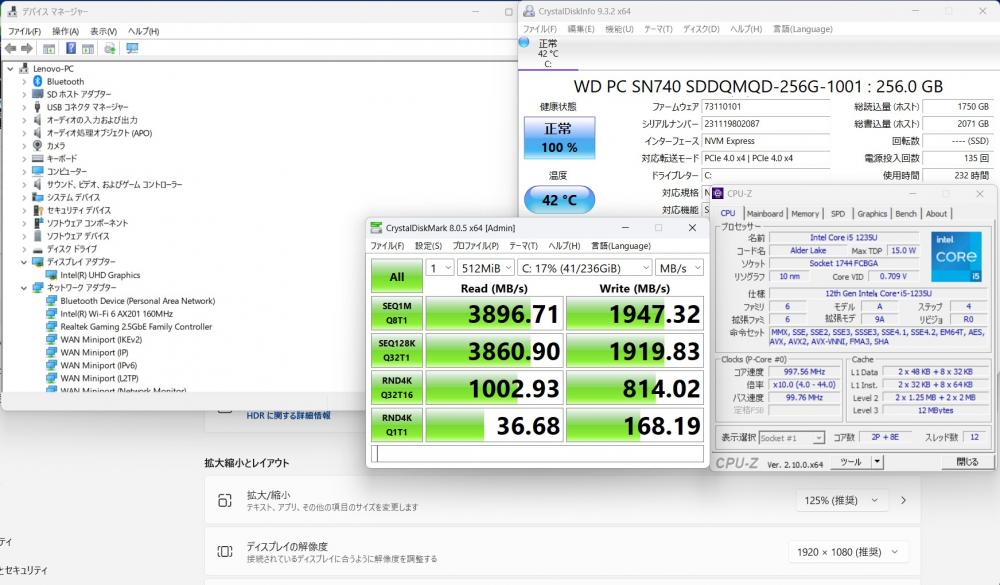Screen dimensions: 1000x585
Task: Click the green-dot device icon in Device Manager toolbar
Action: [x=110, y=48]
